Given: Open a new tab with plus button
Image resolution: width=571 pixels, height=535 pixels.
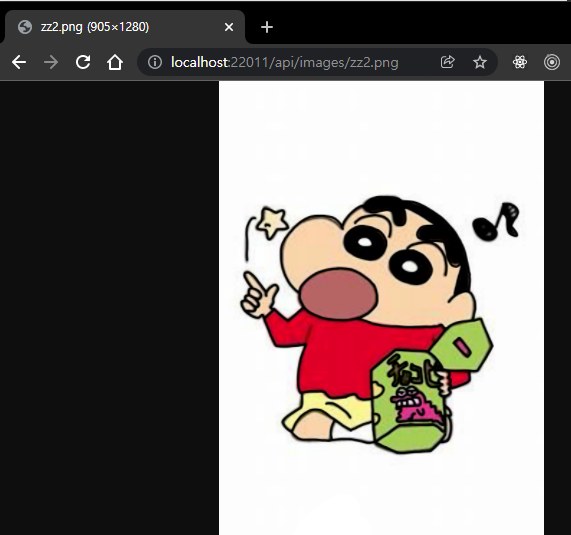Looking at the screenshot, I should point(267,27).
